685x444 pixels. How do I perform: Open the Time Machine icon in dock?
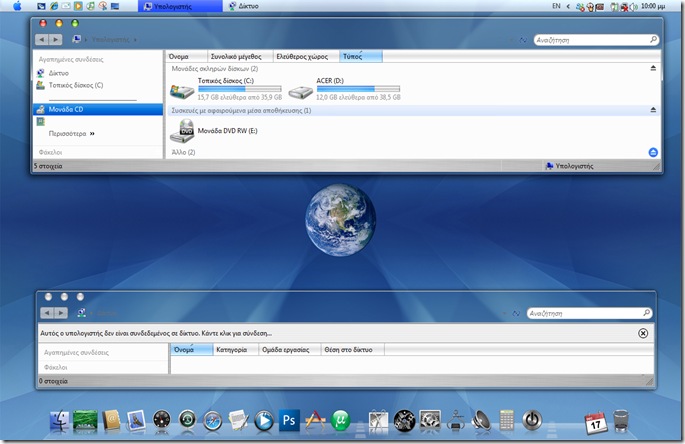pyautogui.click(x=187, y=420)
